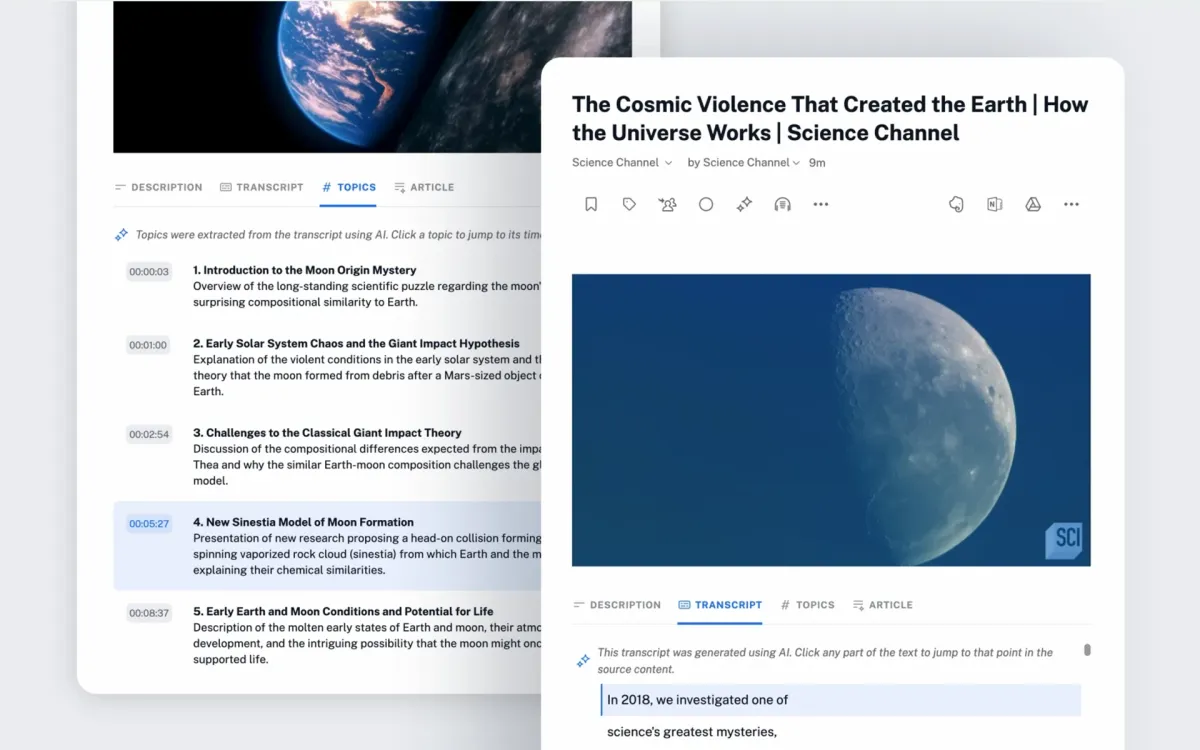Click the headphones listen icon
The image size is (1200, 750).
(783, 204)
